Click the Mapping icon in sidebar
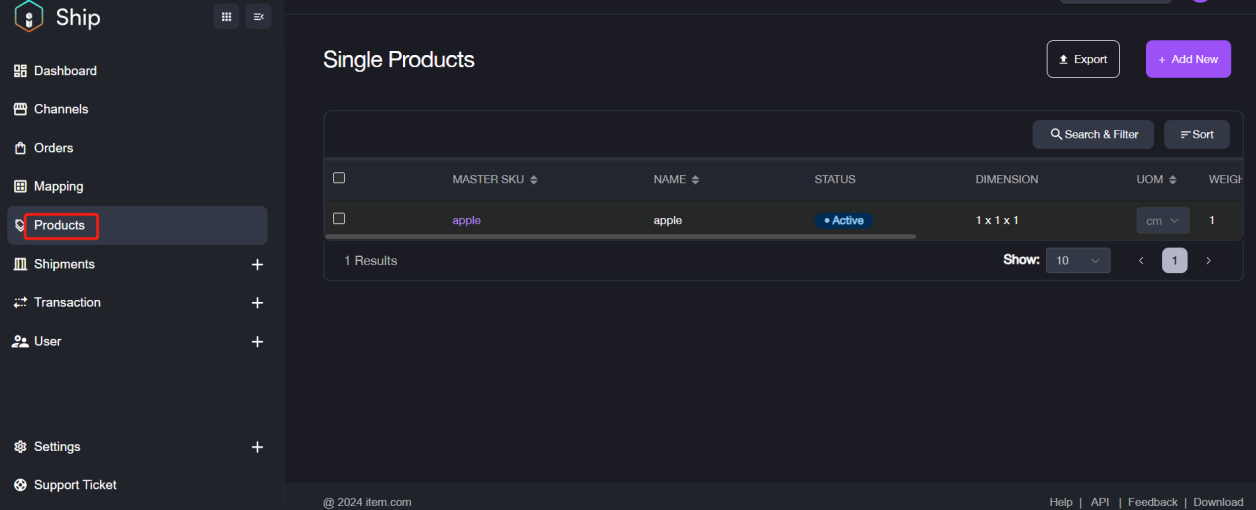 click(x=20, y=186)
